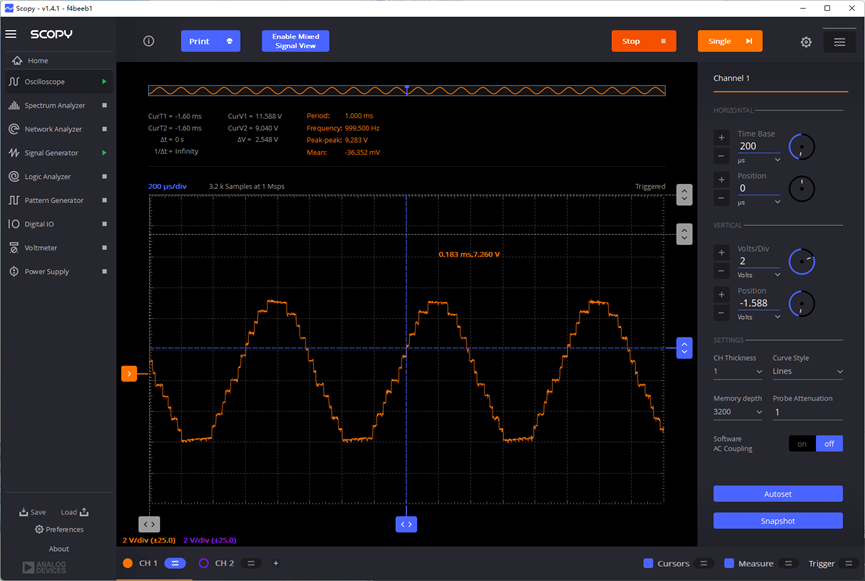This screenshot has width=865, height=581.
Task: Open the vertical Position unit dropdown
Action: point(759,317)
